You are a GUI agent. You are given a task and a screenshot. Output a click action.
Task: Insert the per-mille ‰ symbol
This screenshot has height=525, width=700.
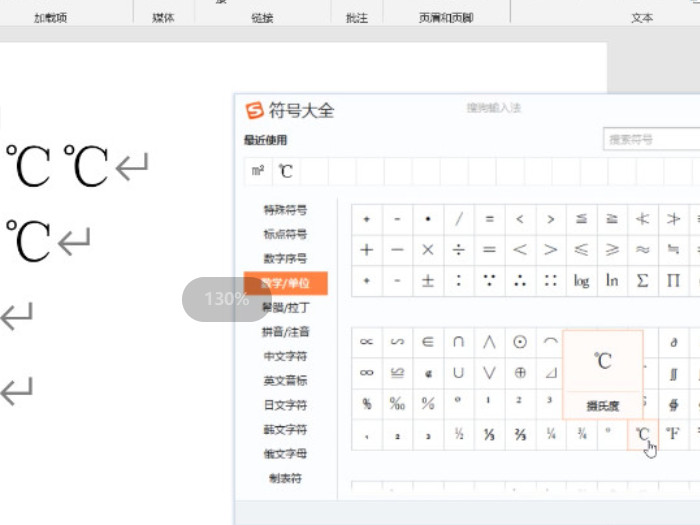397,404
